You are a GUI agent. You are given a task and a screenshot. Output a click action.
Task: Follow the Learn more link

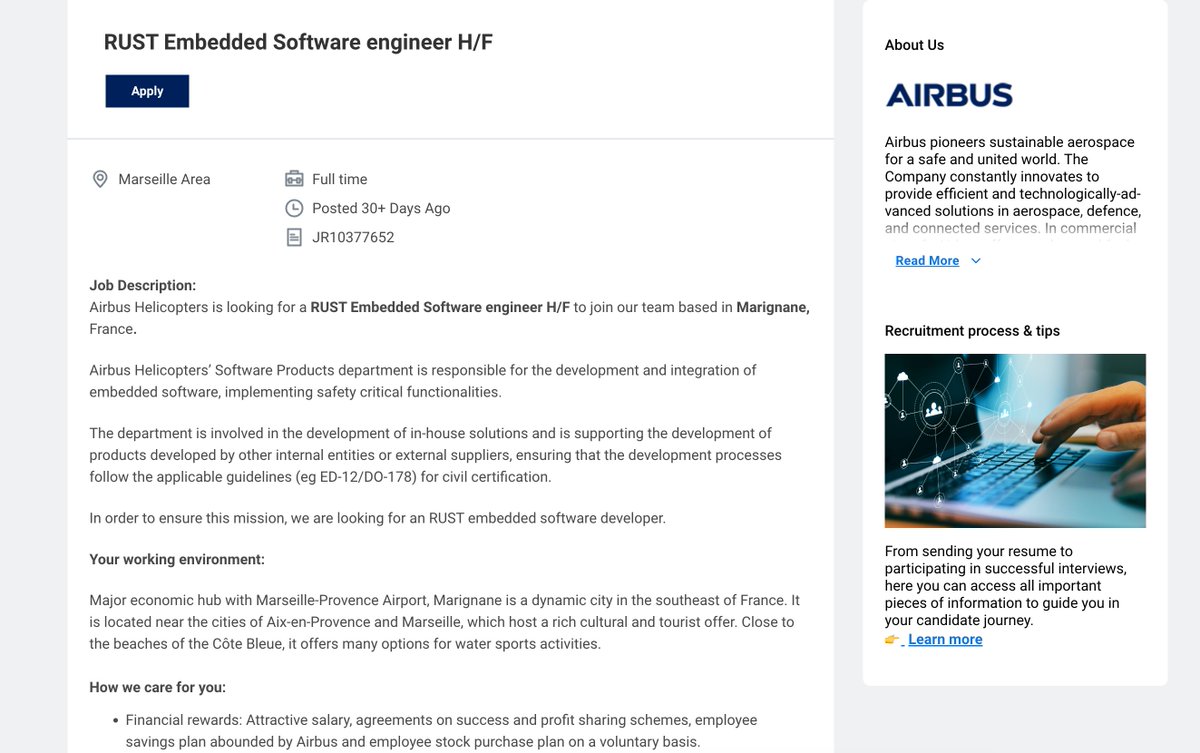(x=945, y=640)
